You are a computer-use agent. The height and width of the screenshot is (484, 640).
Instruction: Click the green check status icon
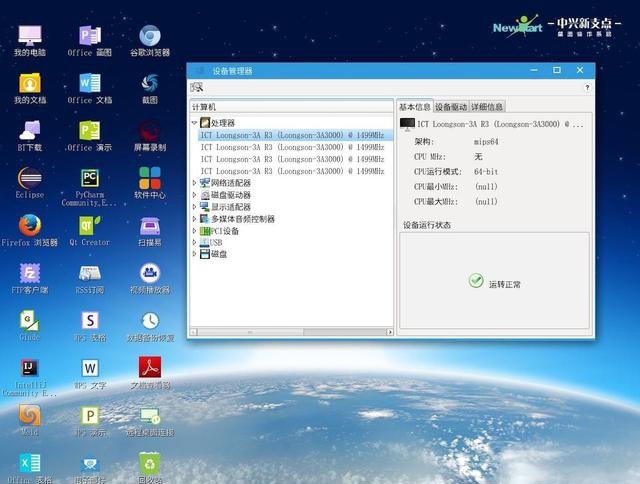[x=476, y=281]
